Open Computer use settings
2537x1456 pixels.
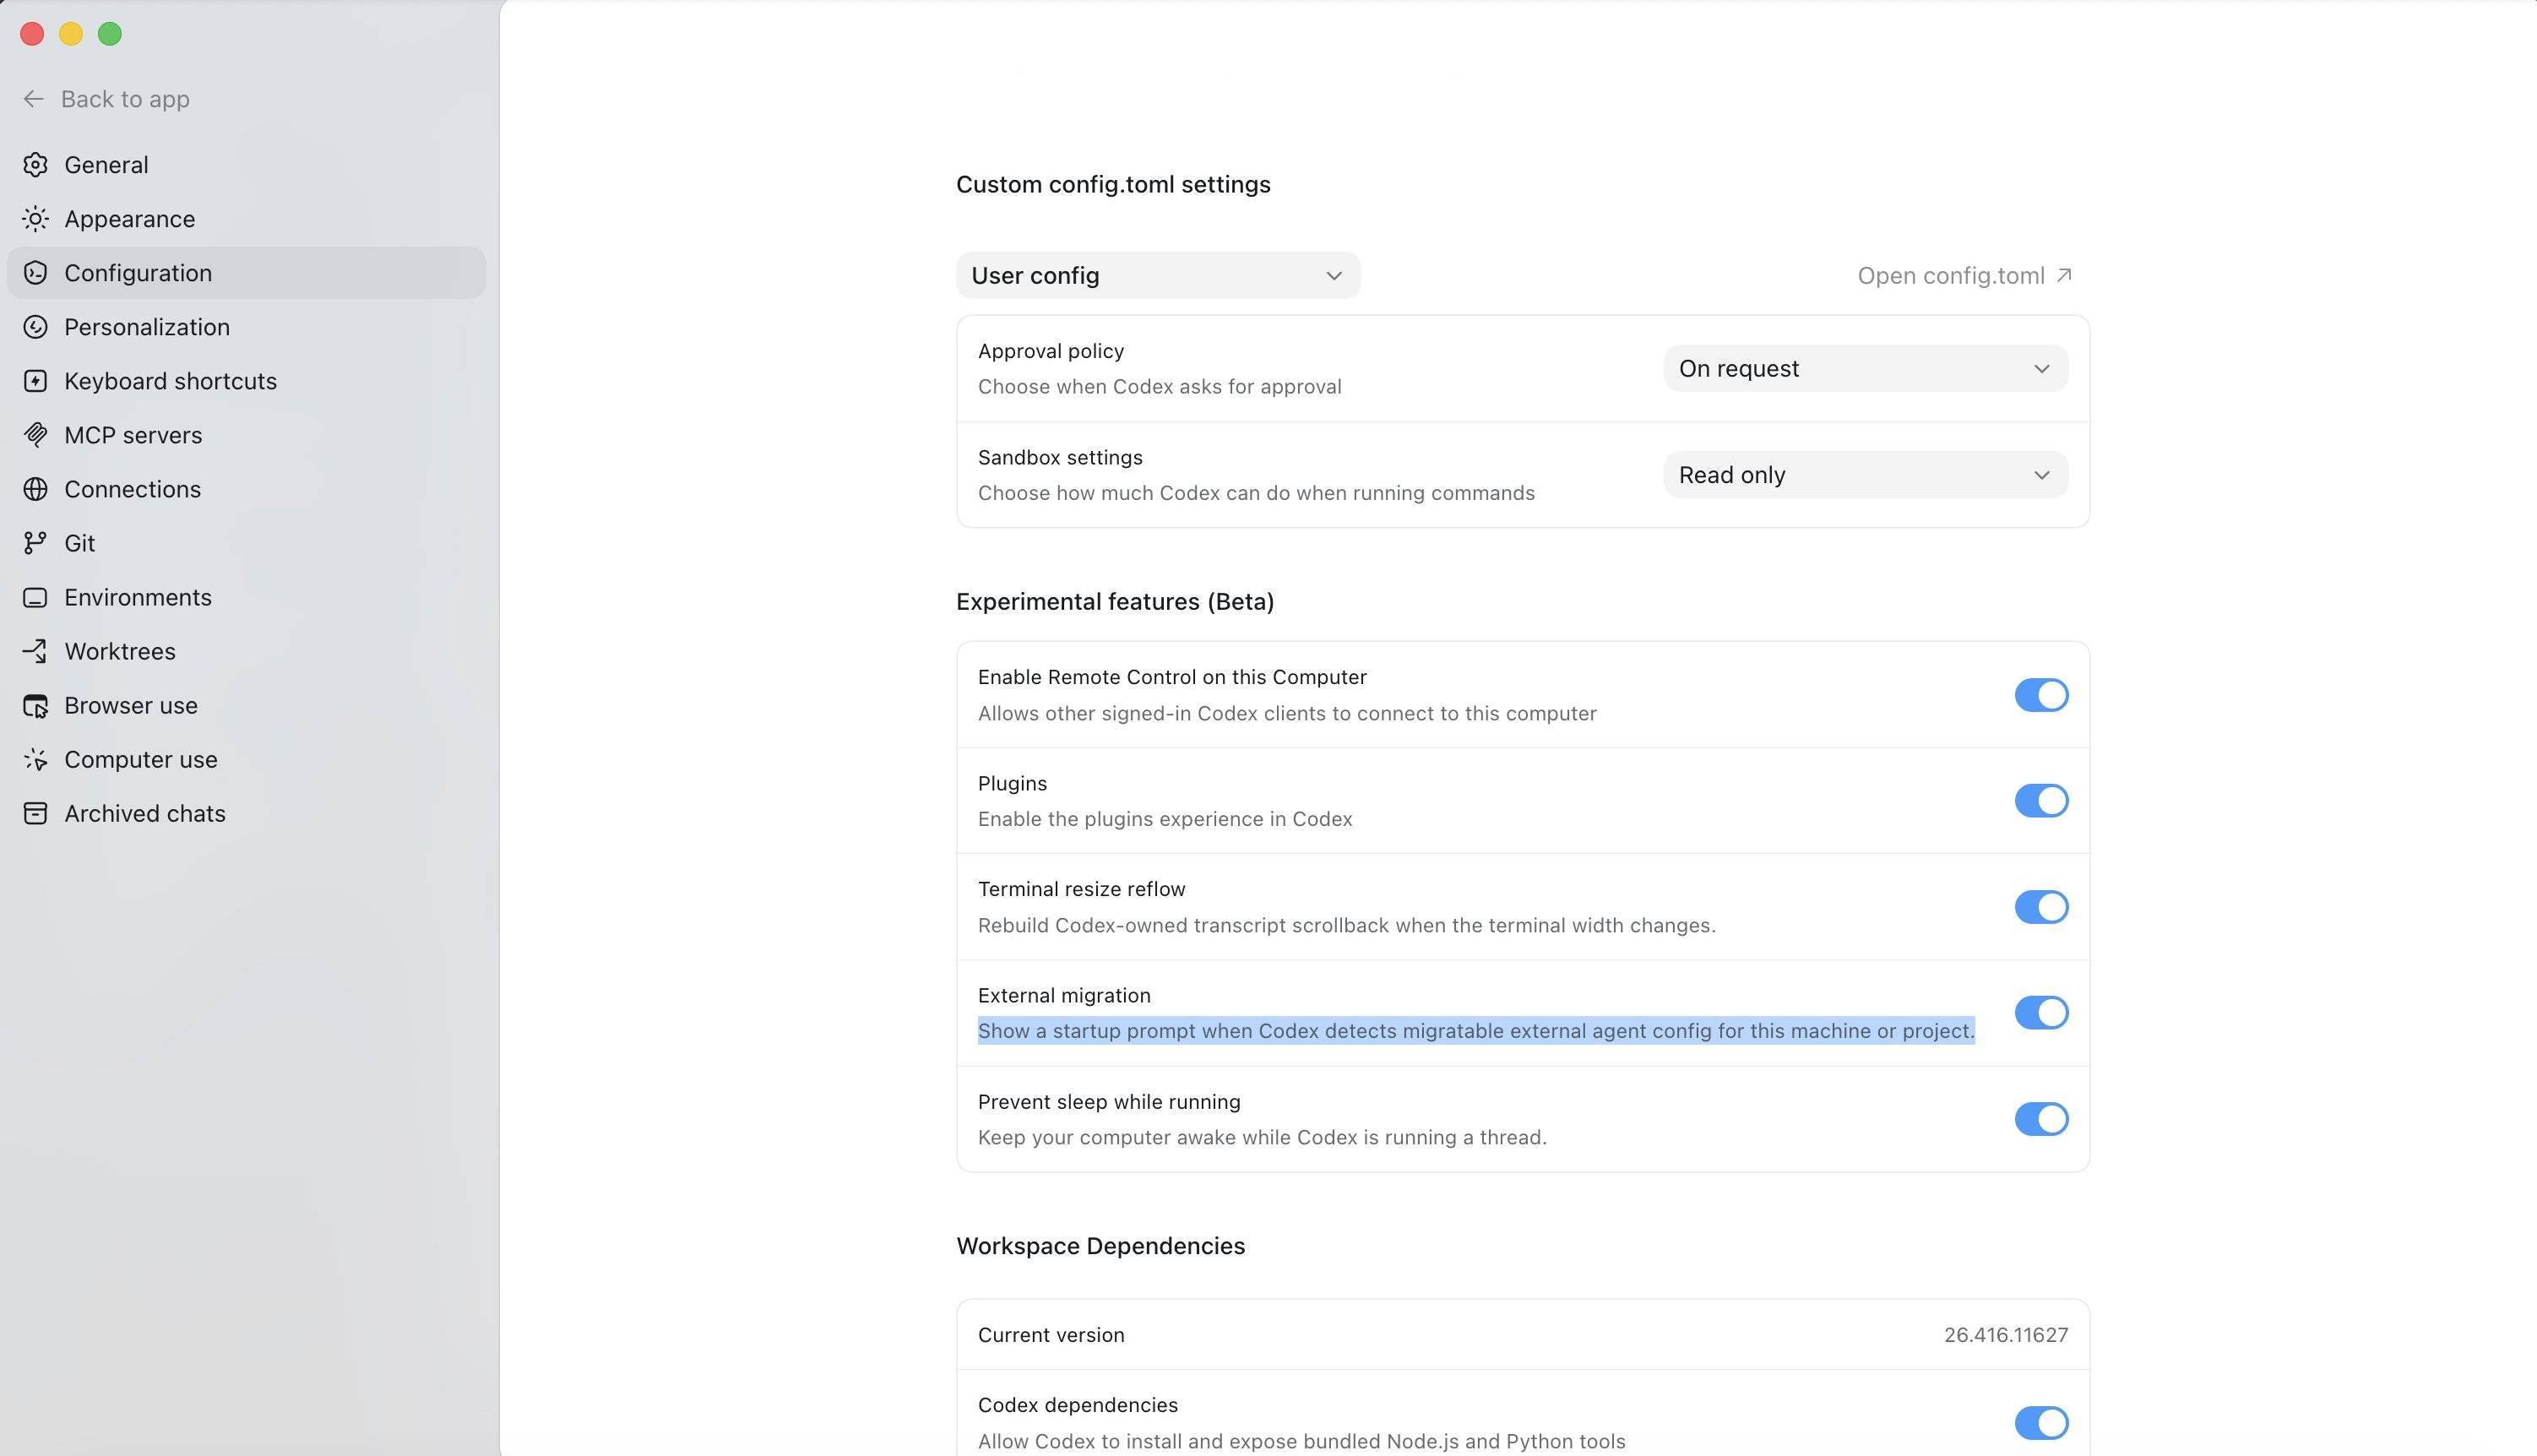[246, 759]
